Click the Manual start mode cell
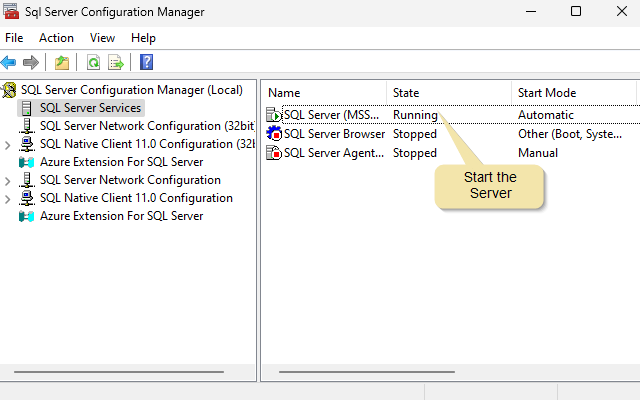Screen dimensions: 640x400 coord(538,153)
